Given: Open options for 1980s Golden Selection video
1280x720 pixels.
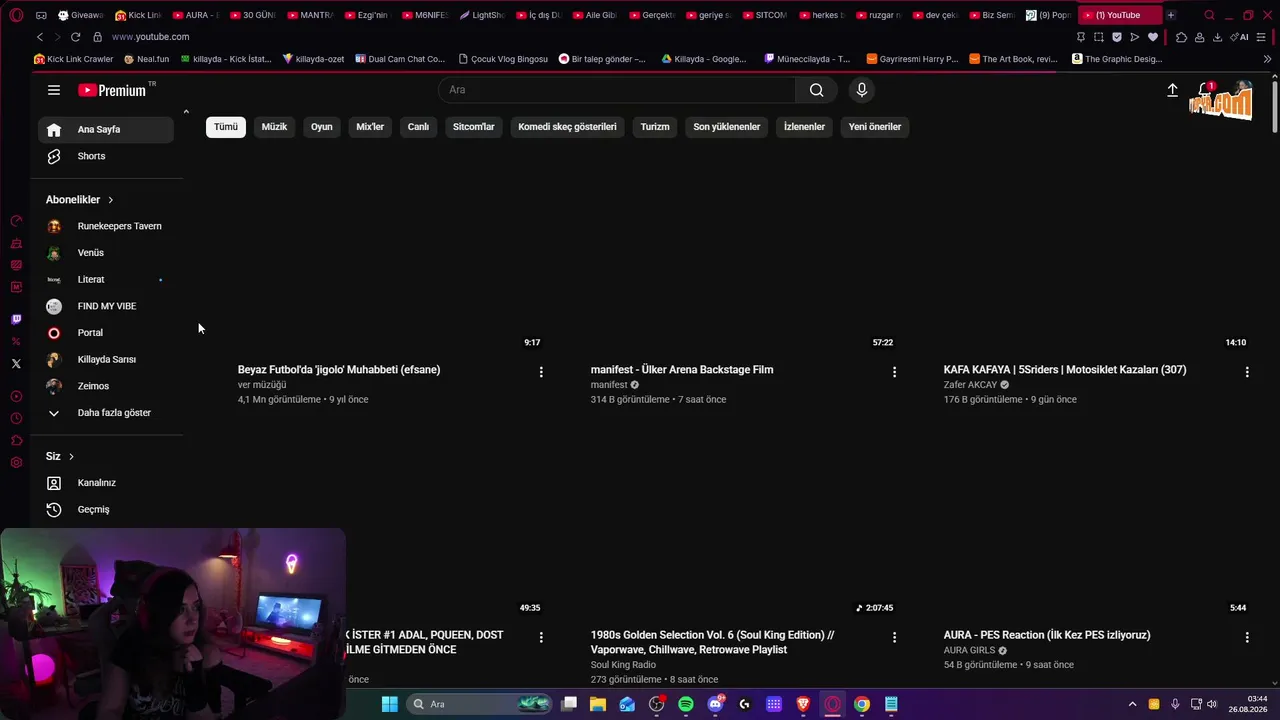Looking at the screenshot, I should point(894,637).
